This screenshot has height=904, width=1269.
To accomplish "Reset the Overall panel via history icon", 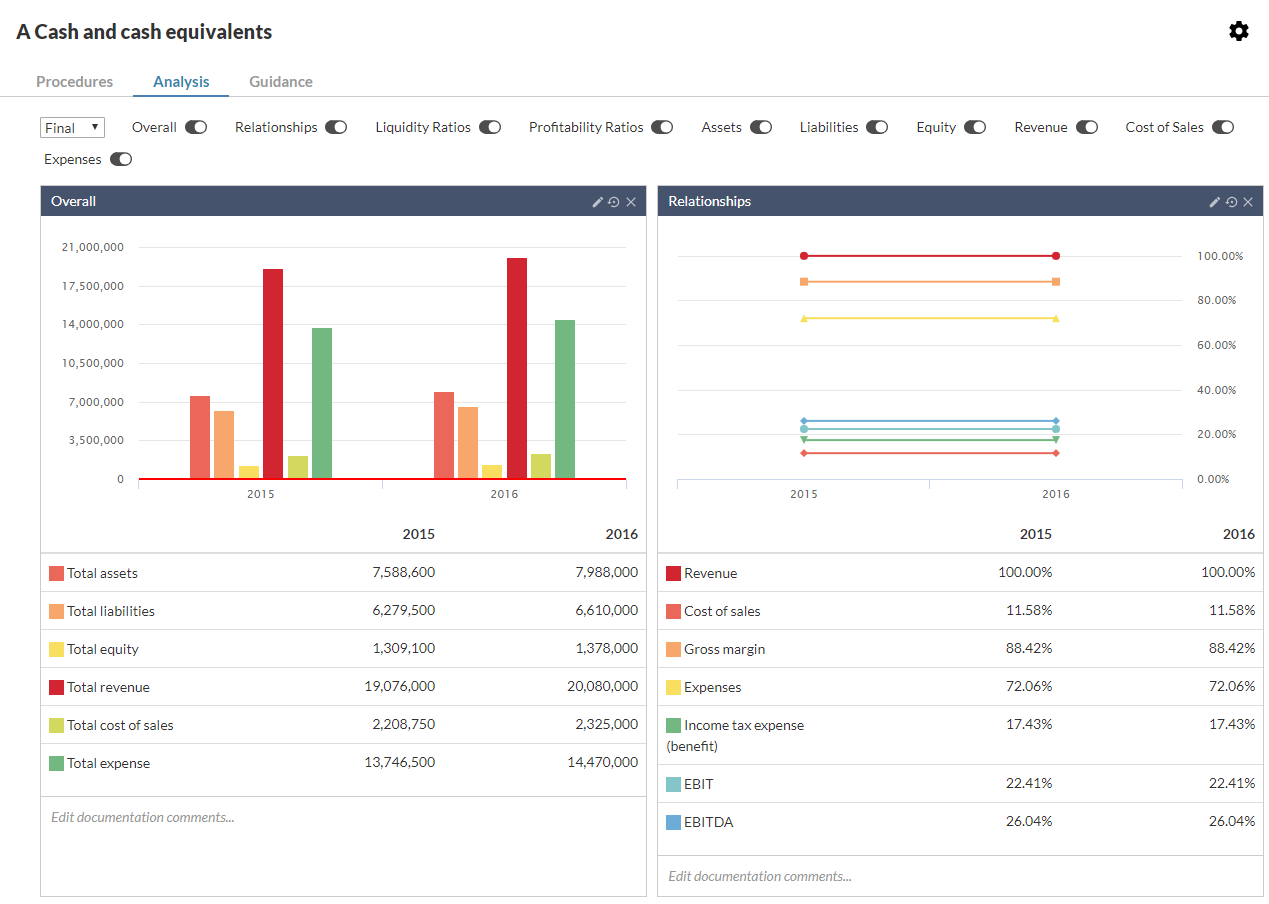I will [614, 201].
